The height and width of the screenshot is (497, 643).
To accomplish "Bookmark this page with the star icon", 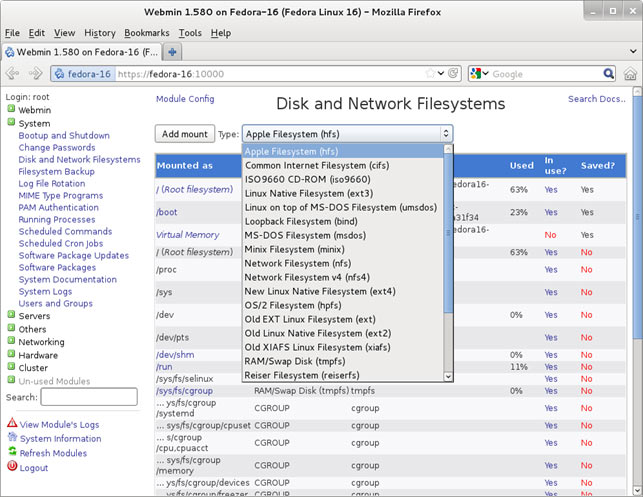I will pos(430,73).
